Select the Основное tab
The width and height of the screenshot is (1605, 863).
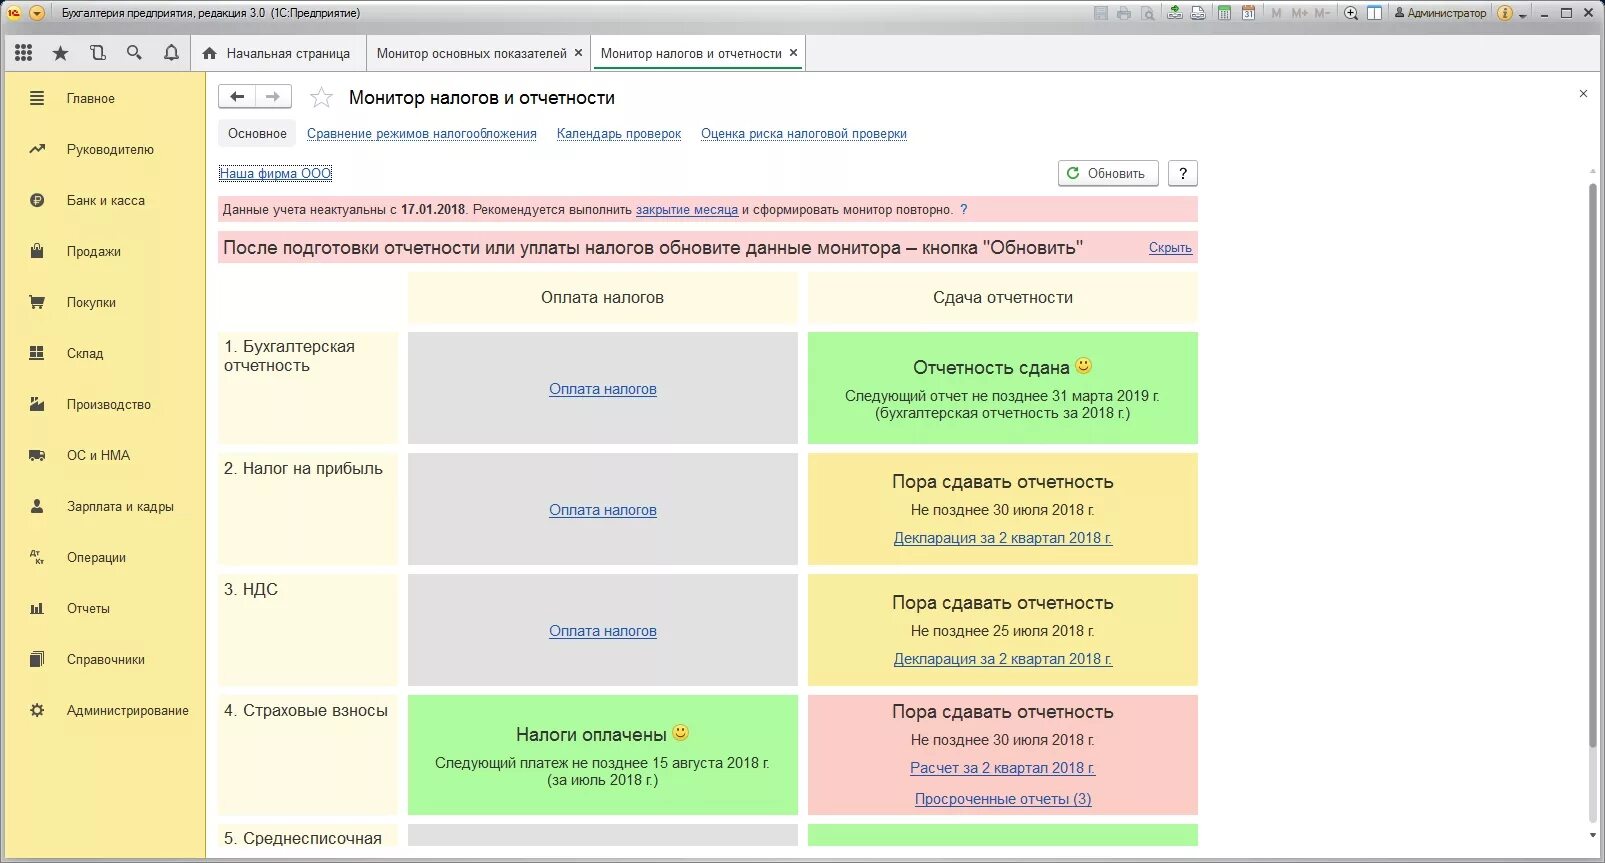(257, 133)
